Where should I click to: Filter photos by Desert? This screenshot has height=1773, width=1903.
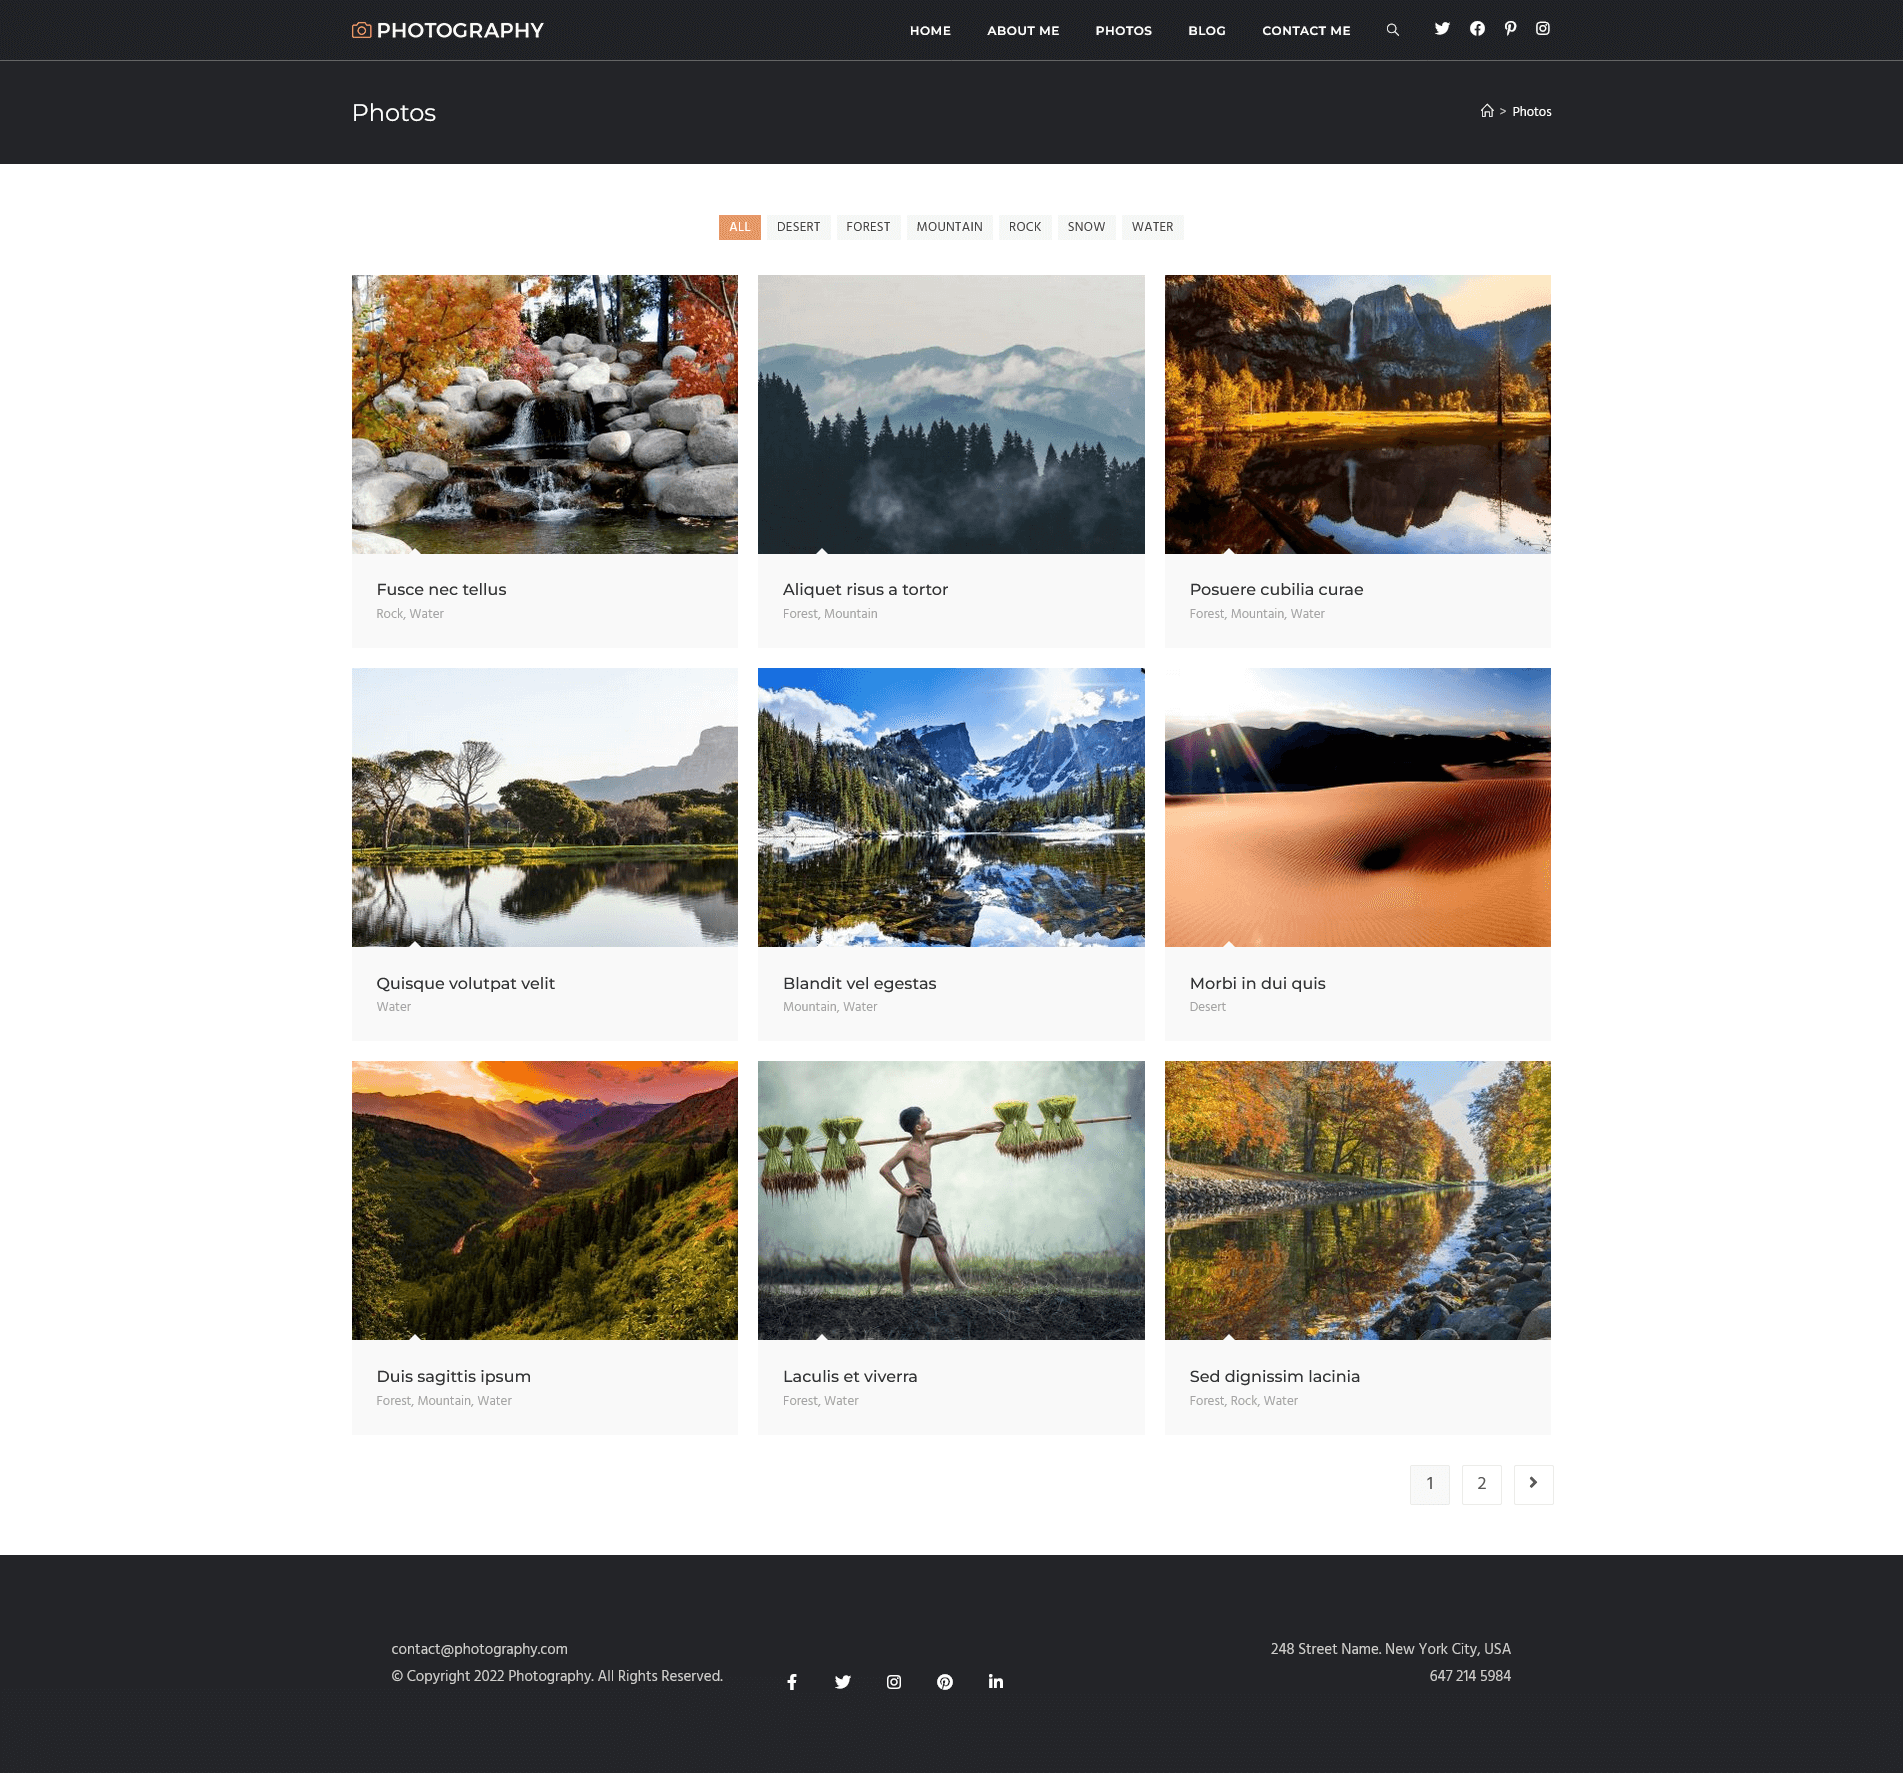798,227
